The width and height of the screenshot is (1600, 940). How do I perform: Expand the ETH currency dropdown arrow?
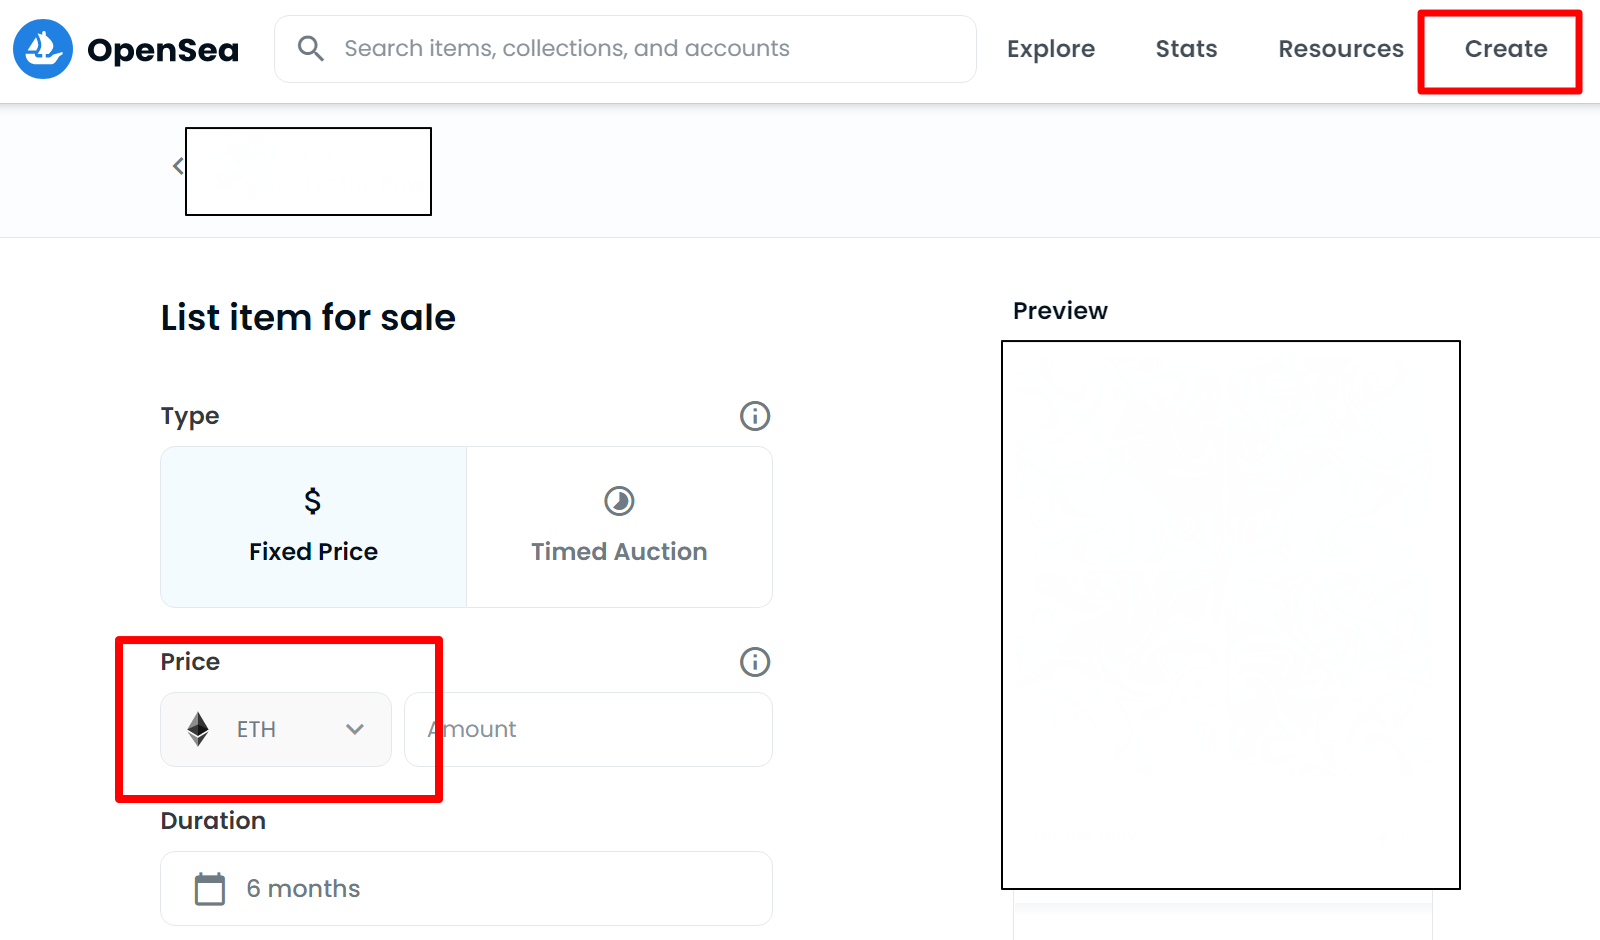(x=354, y=729)
